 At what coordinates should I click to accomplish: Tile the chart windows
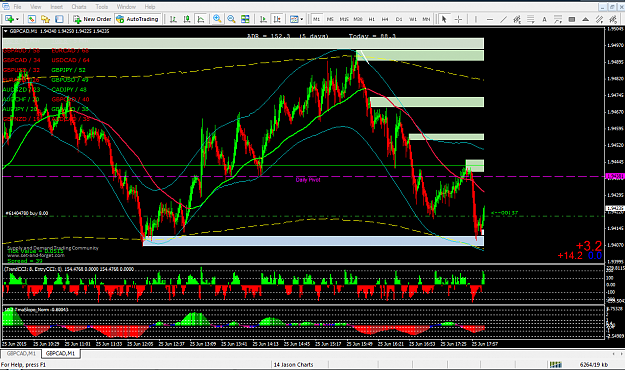coord(245,19)
